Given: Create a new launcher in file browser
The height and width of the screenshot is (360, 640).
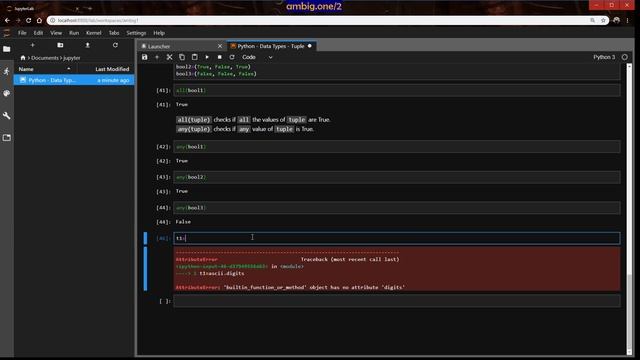Looking at the screenshot, I should coord(32,45).
